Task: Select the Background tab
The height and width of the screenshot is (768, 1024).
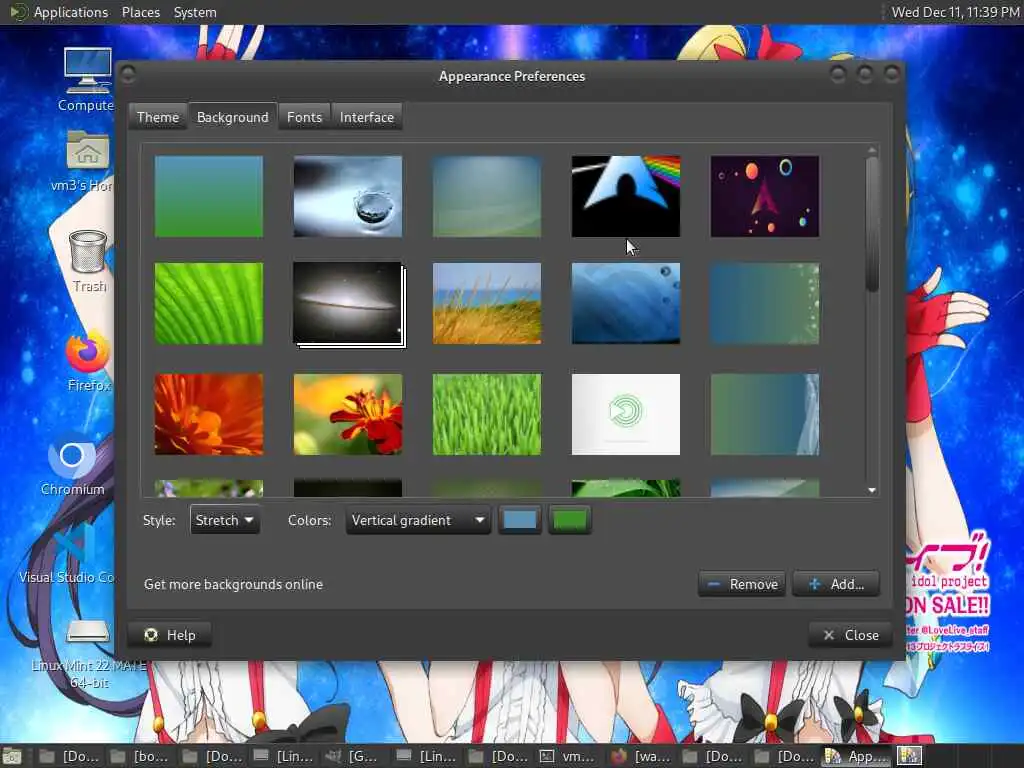Action: click(x=232, y=117)
